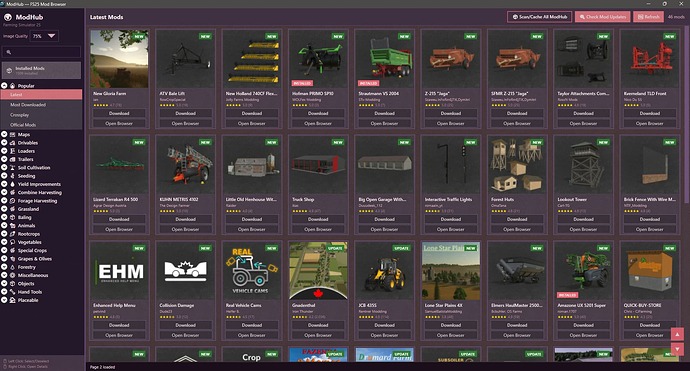Click Check Mod Updates button
The width and height of the screenshot is (690, 371).
click(x=602, y=17)
